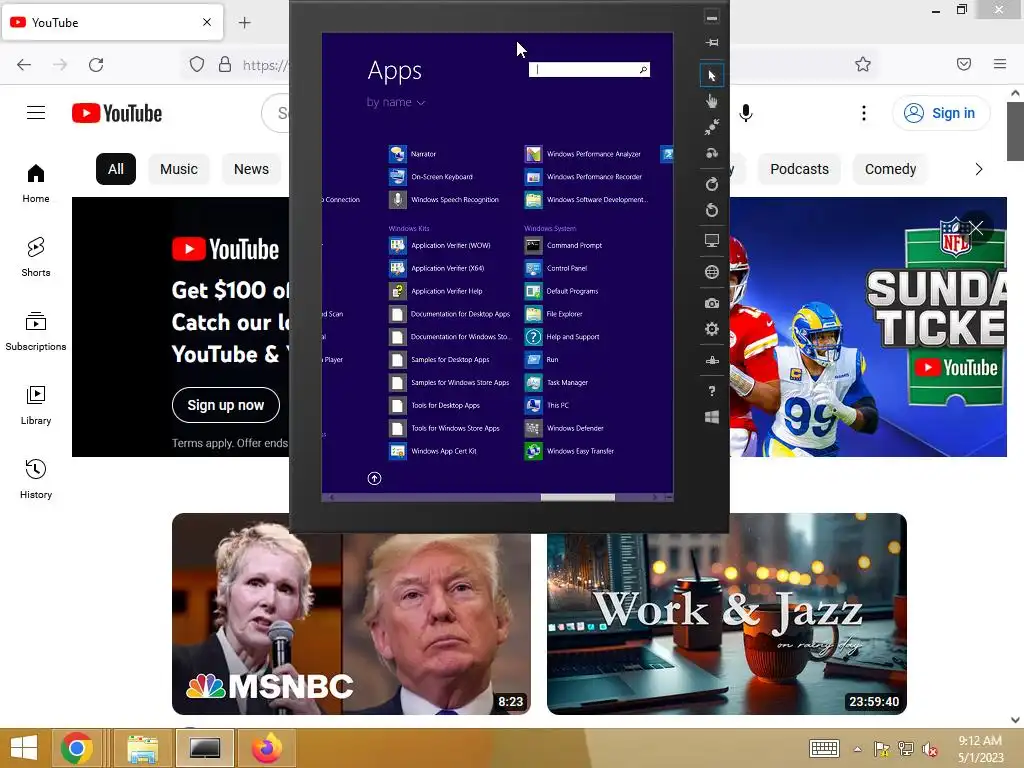Toggle simulator always-on-top pin icon
The height and width of the screenshot is (768, 1024).
coord(712,42)
